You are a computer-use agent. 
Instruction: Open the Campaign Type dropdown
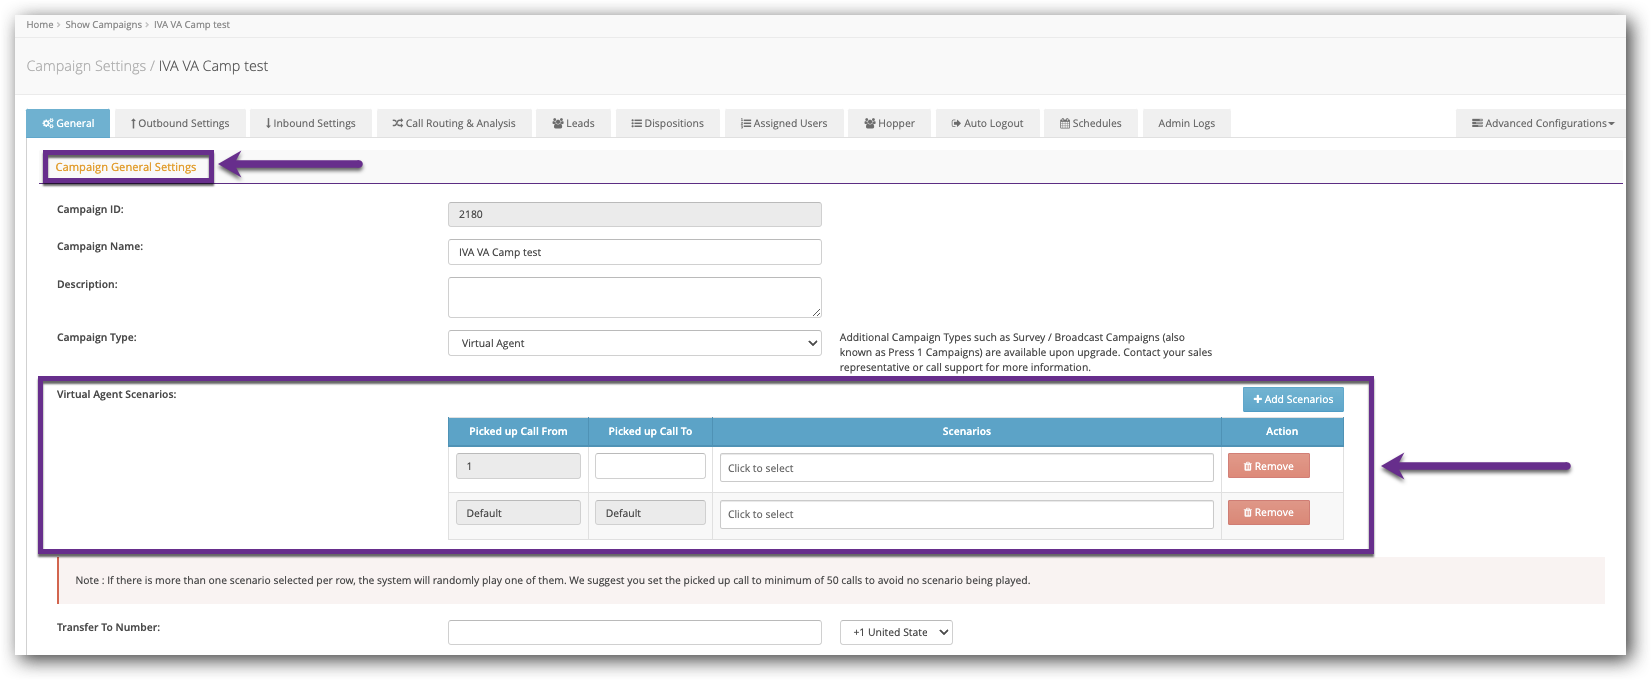point(634,343)
